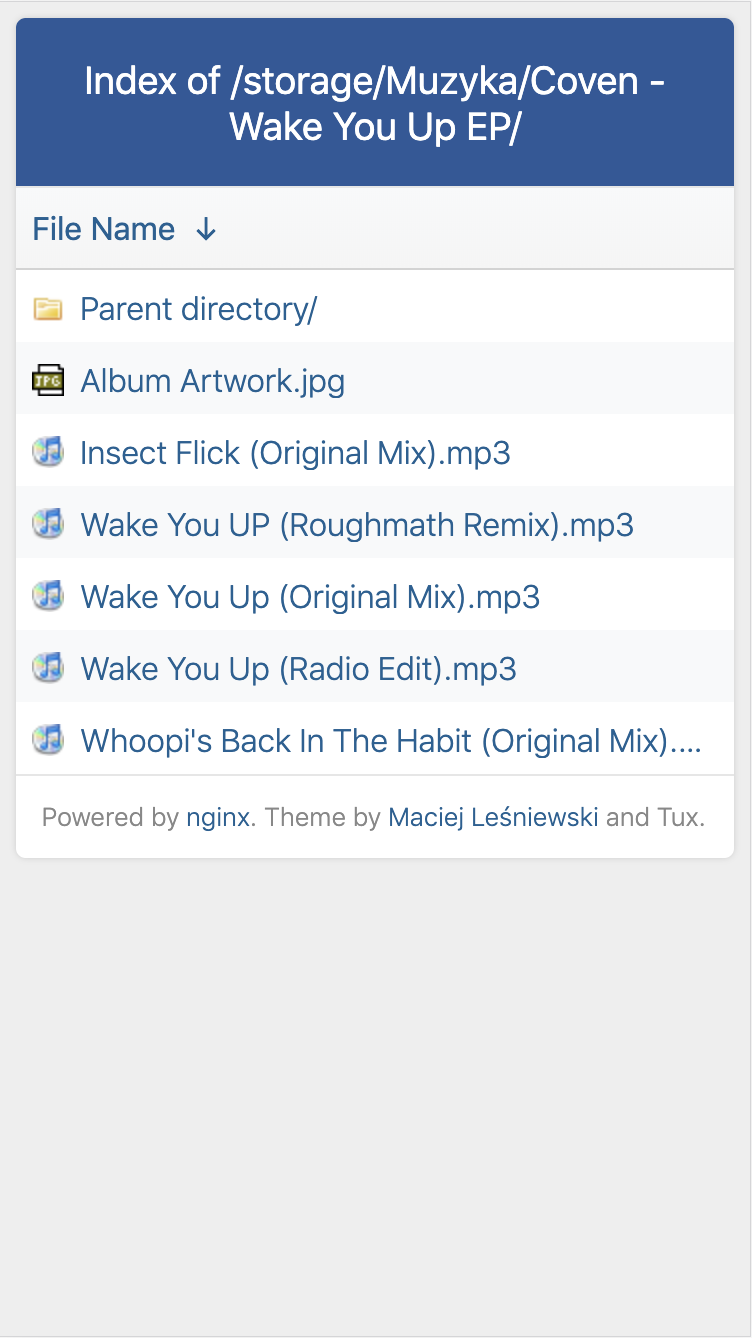Visit the nginx link in footer

tap(217, 818)
